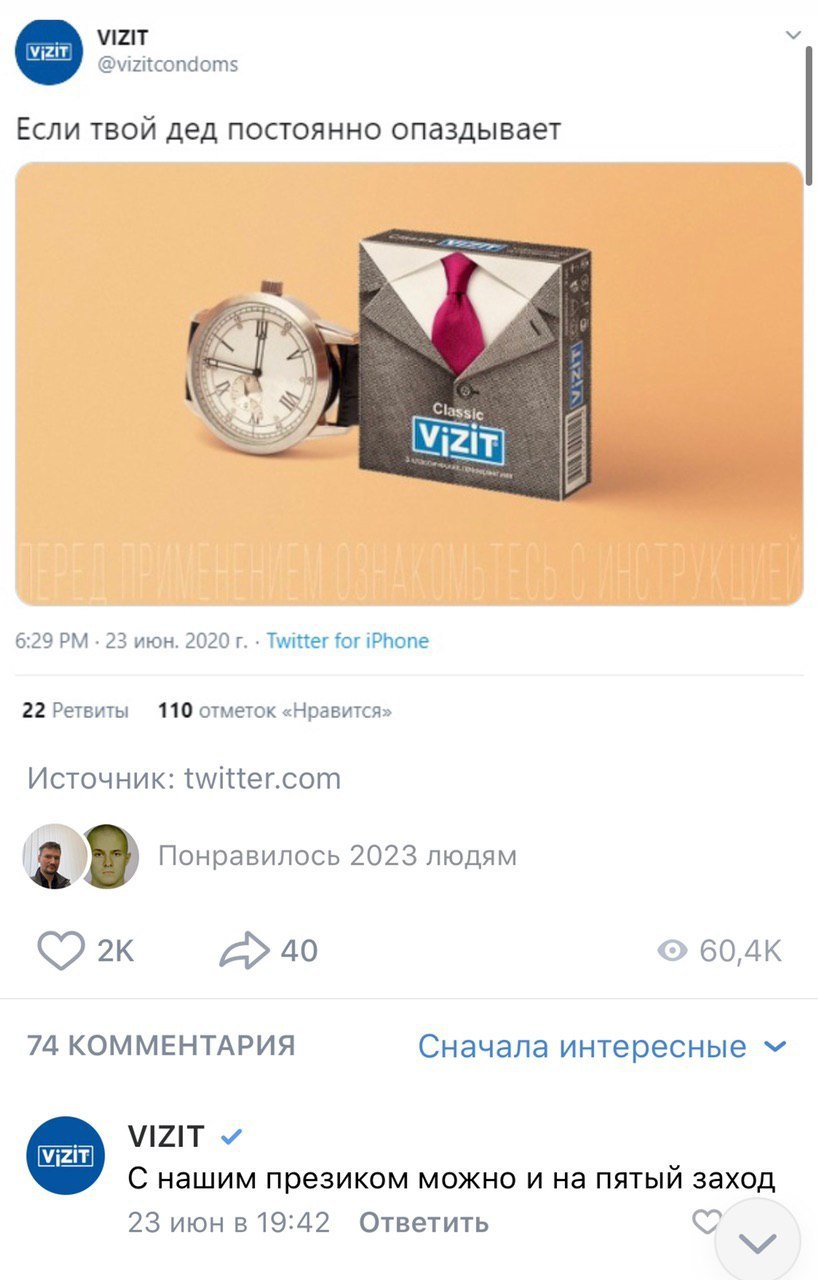Like the VIZIT comment with its heart
Image resolution: width=818 pixels, height=1280 pixels.
pos(707,1221)
